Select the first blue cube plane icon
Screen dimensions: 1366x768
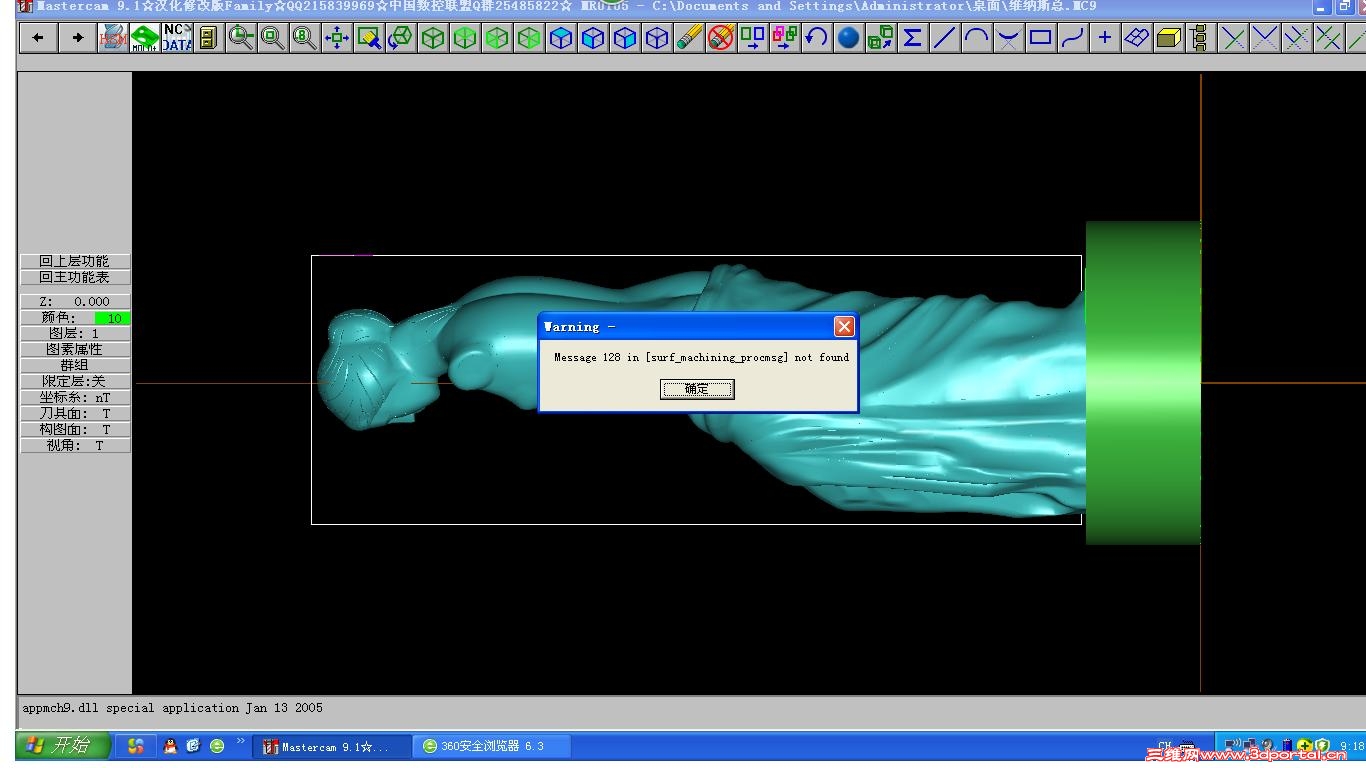561,38
